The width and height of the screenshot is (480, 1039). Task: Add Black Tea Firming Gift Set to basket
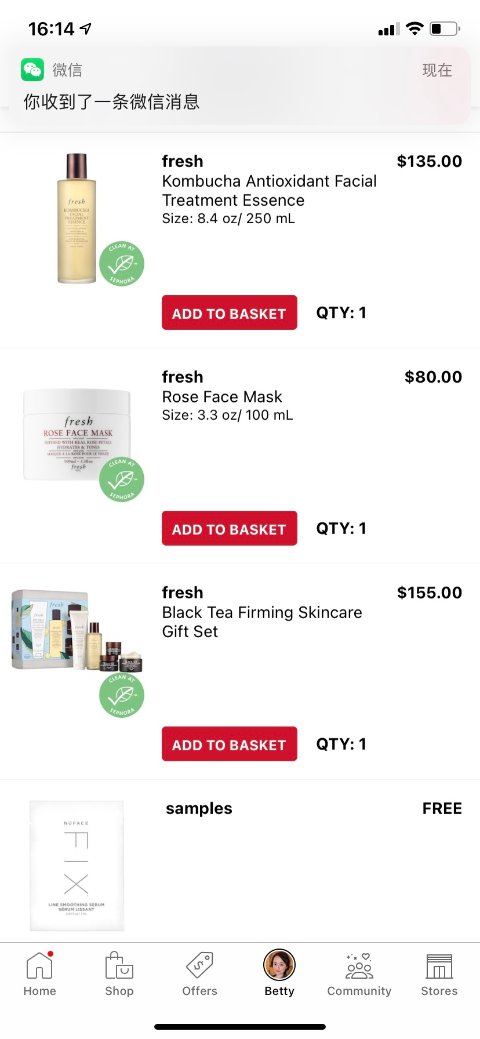click(229, 744)
